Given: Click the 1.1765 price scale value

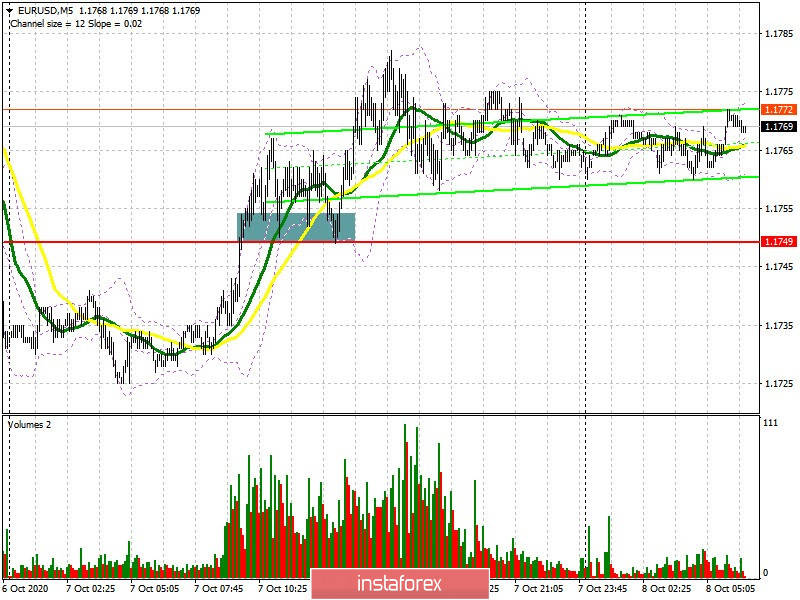Looking at the screenshot, I should coord(779,151).
